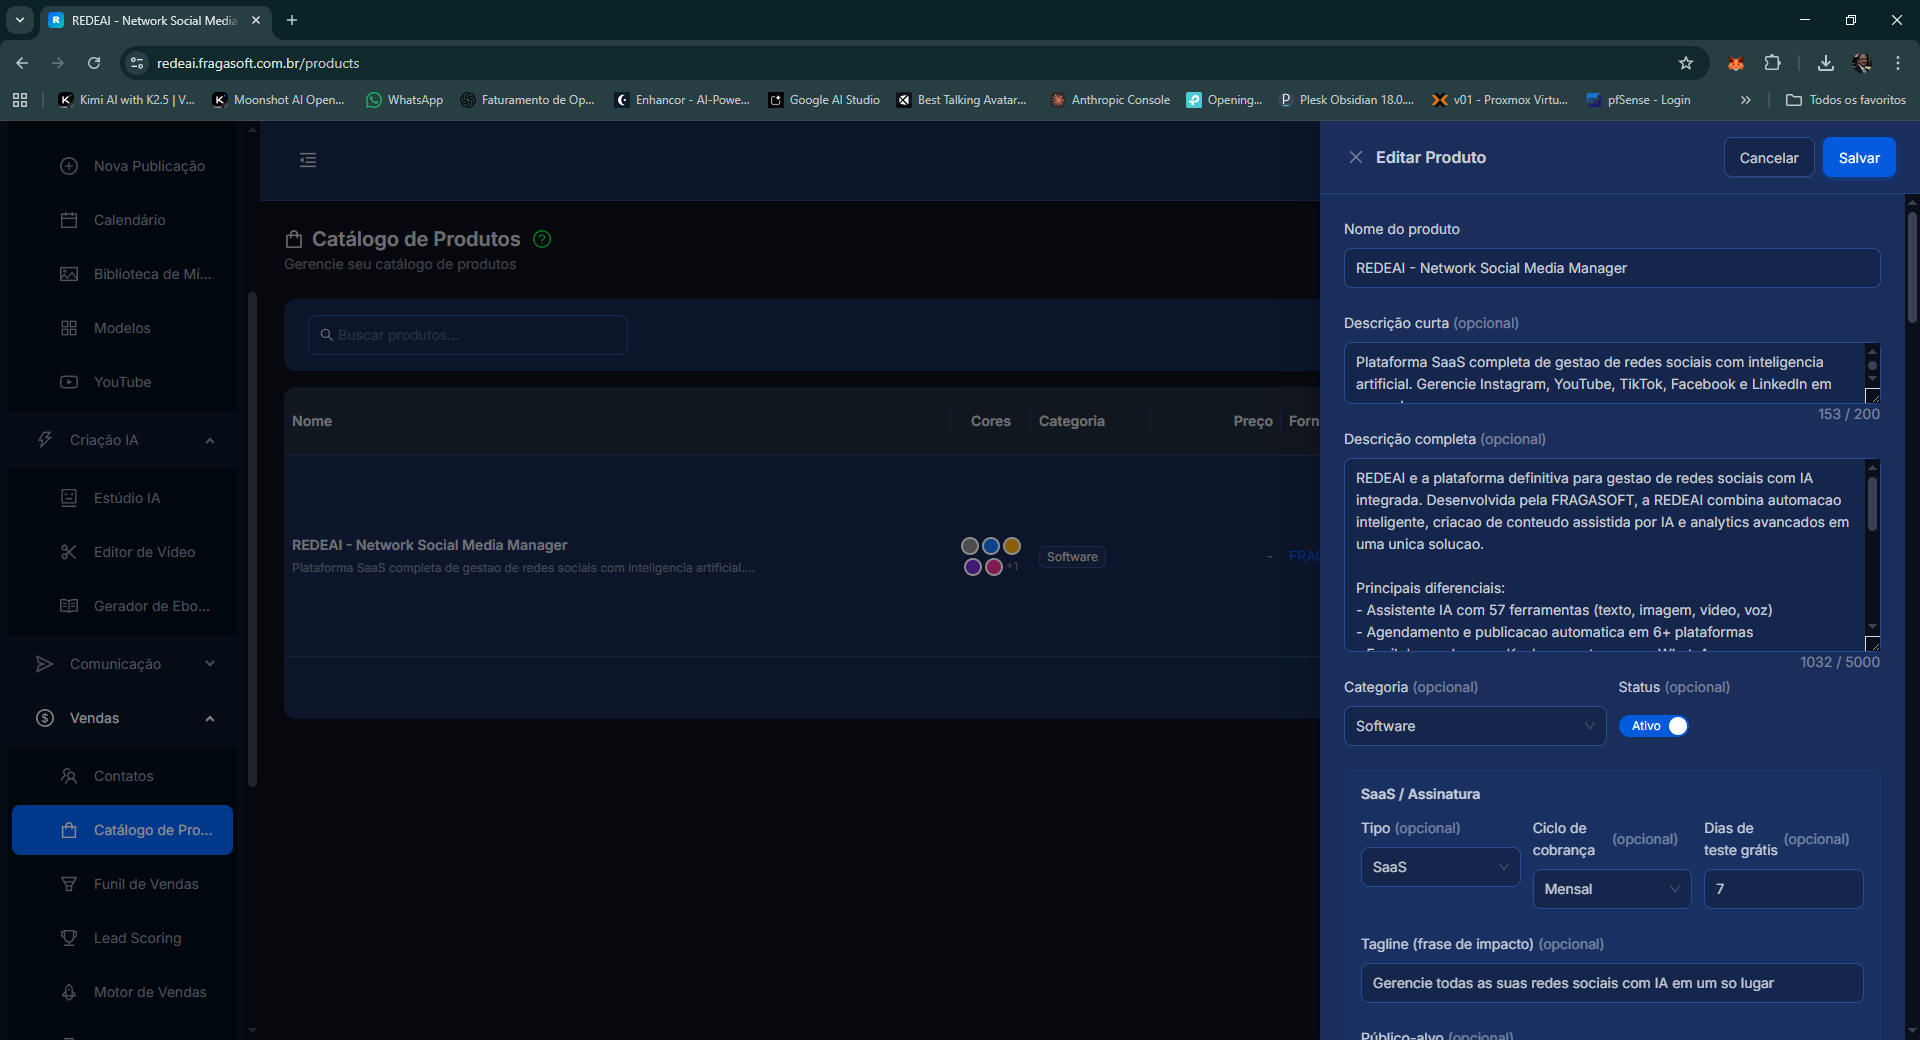Collapse the Vendas section chevron

(x=210, y=719)
